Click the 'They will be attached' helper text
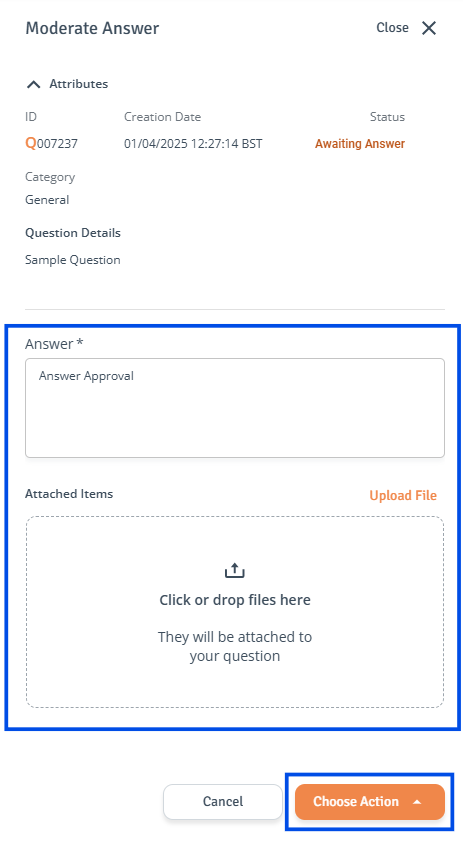 (x=234, y=646)
